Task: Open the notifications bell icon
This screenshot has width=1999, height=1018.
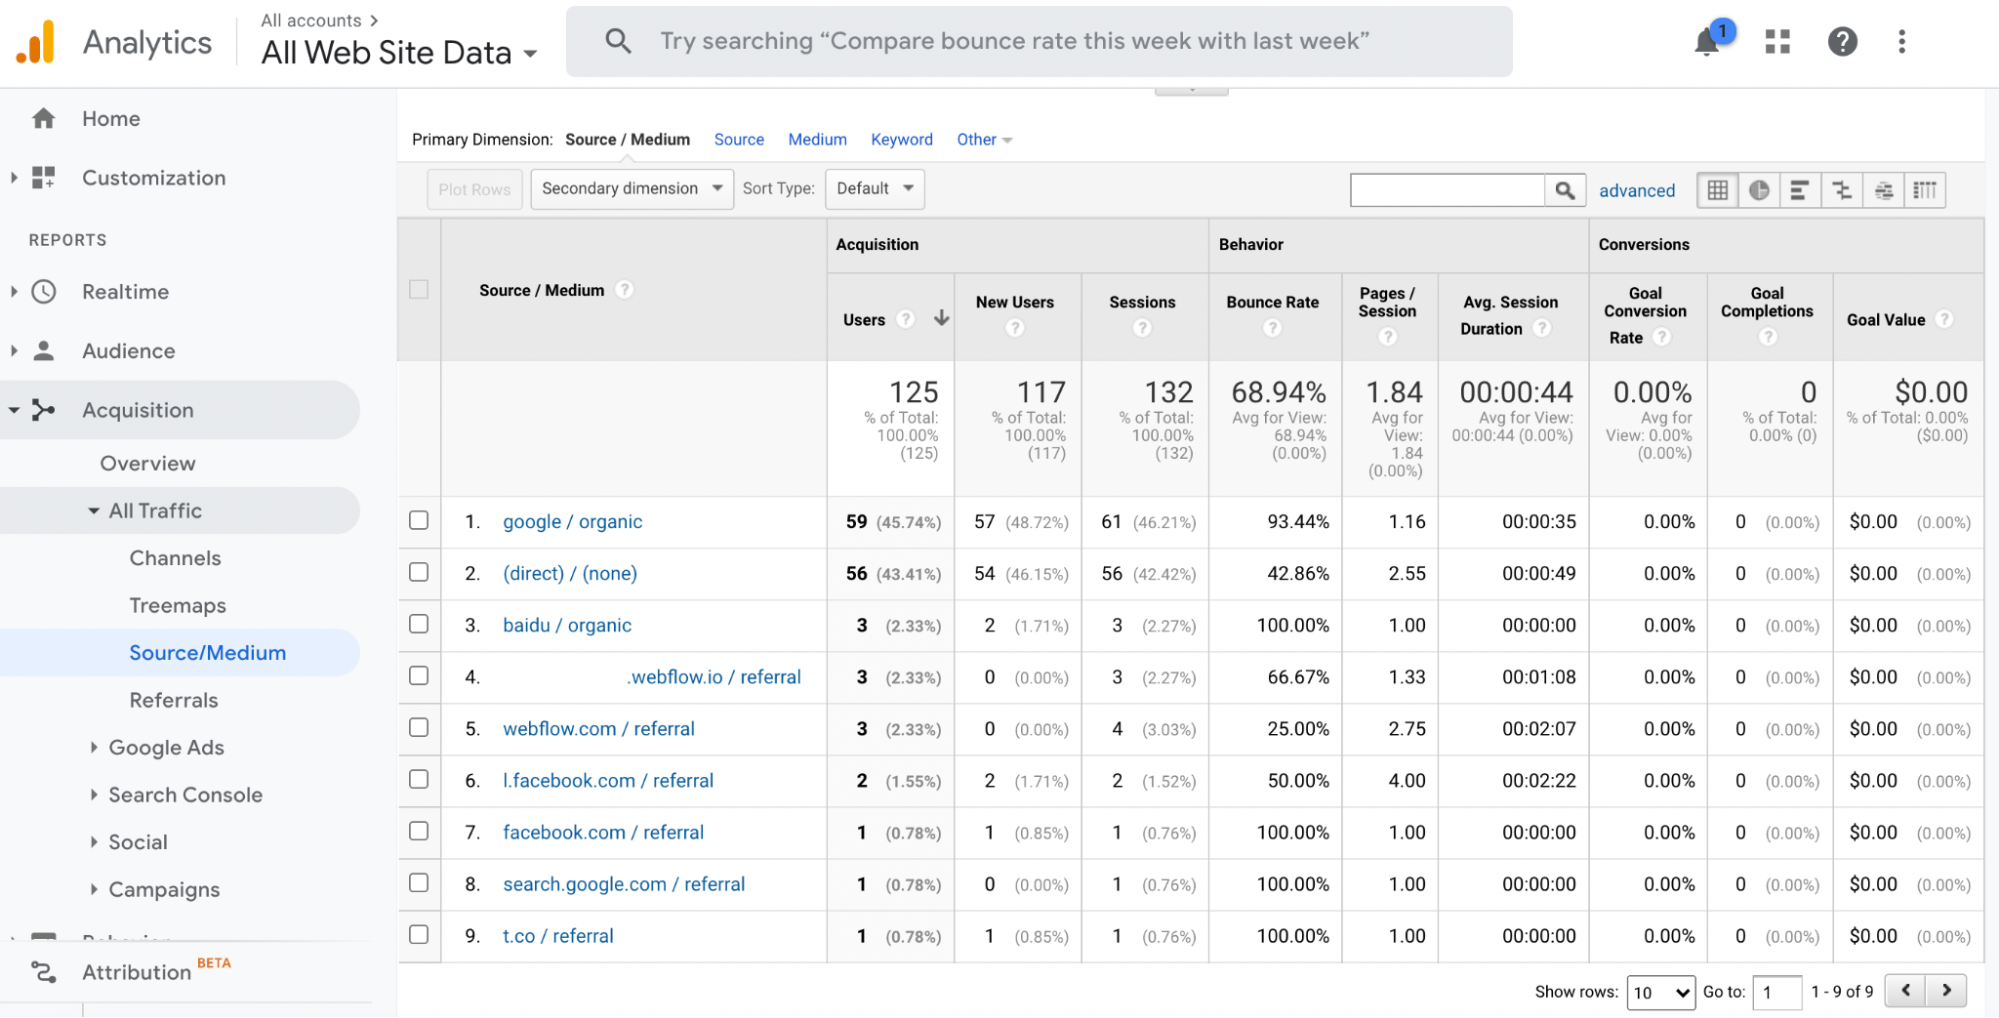Action: [x=1708, y=42]
